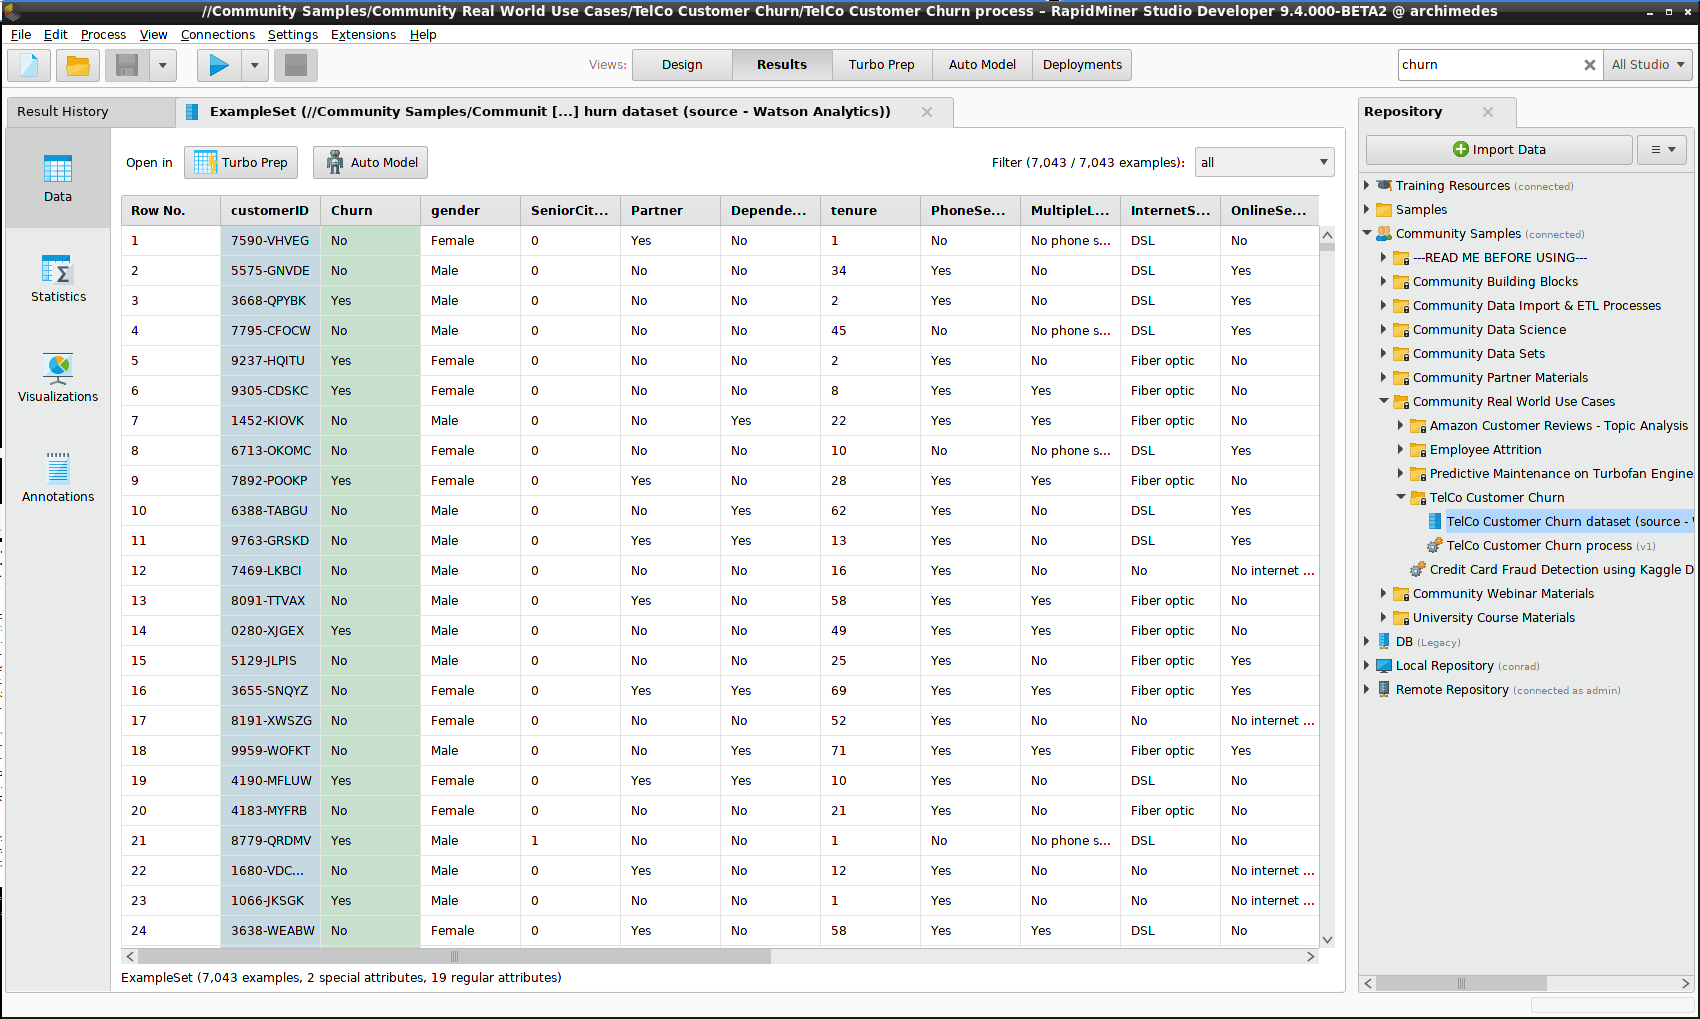Open the All Studio search scope dropdown
The image size is (1700, 1019).
point(1647,65)
